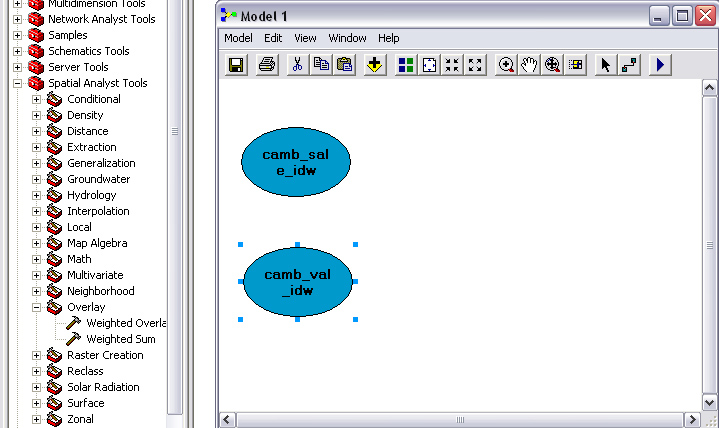The height and width of the screenshot is (428, 719).
Task: Select the Continuous Zoom tool
Action: coord(552,65)
